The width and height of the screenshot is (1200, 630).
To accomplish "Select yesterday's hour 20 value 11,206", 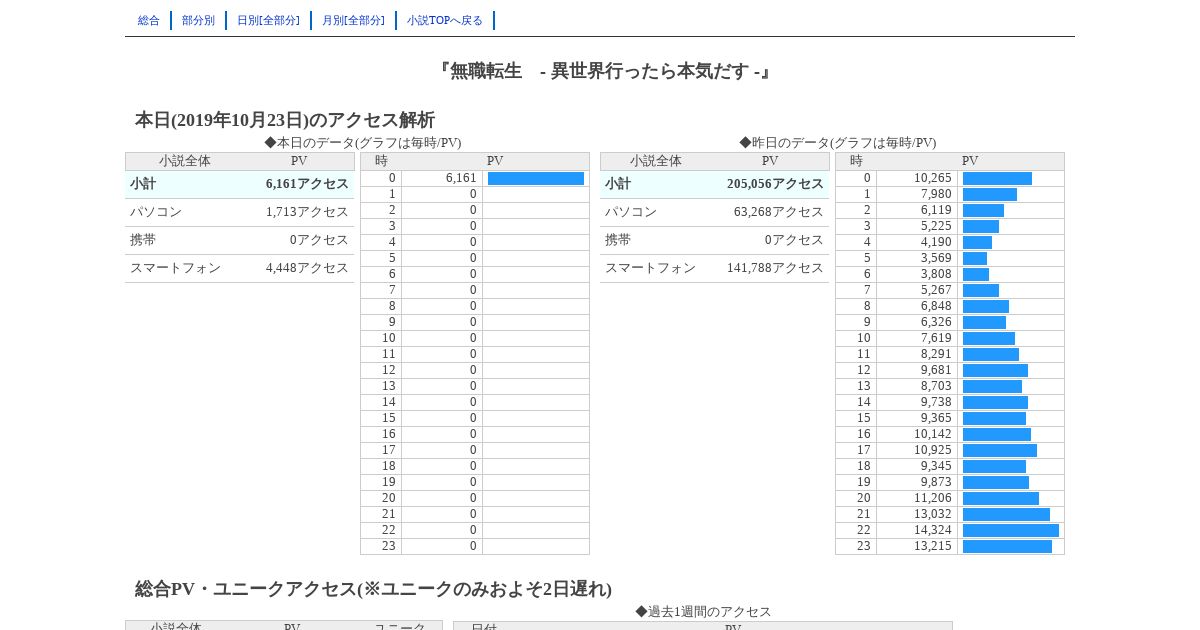I will pyautogui.click(x=932, y=498).
